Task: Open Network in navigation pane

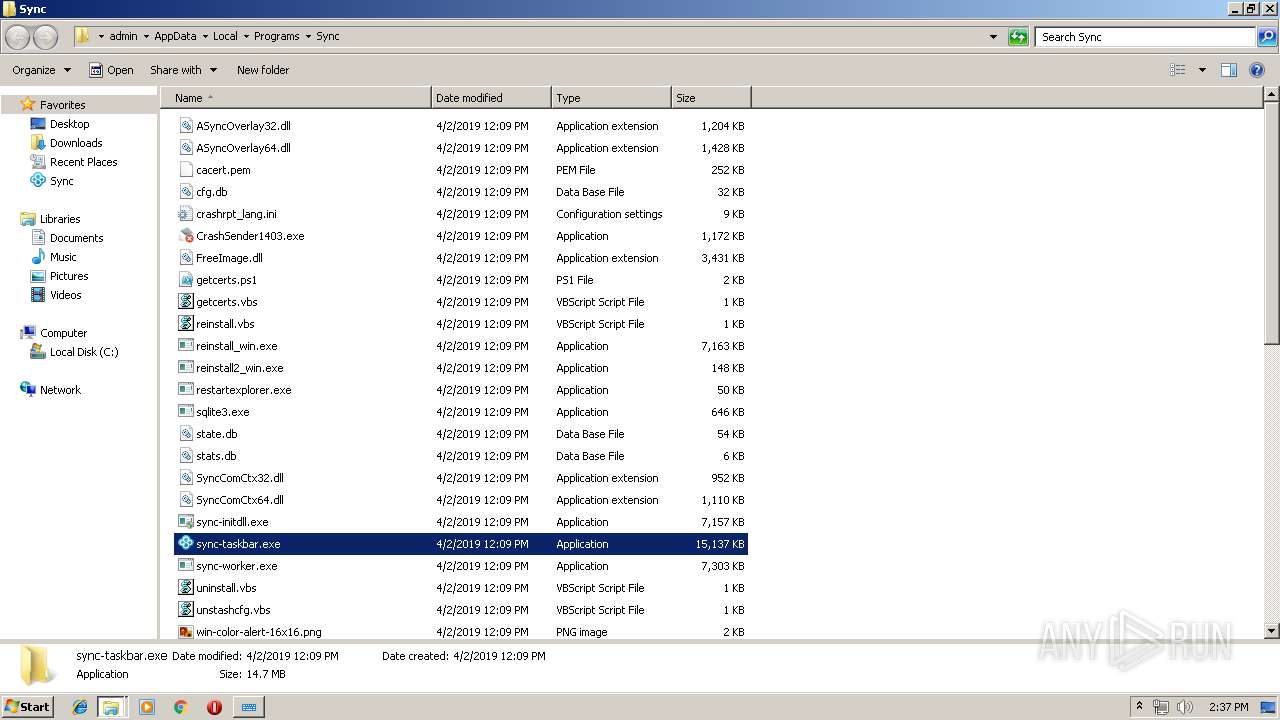Action: coord(60,390)
